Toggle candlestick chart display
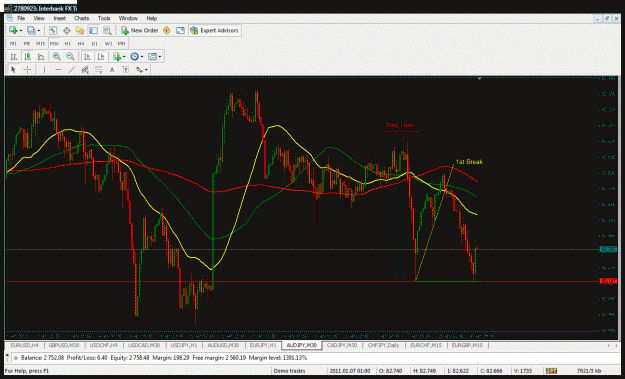The height and width of the screenshot is (379, 625). [x=27, y=57]
